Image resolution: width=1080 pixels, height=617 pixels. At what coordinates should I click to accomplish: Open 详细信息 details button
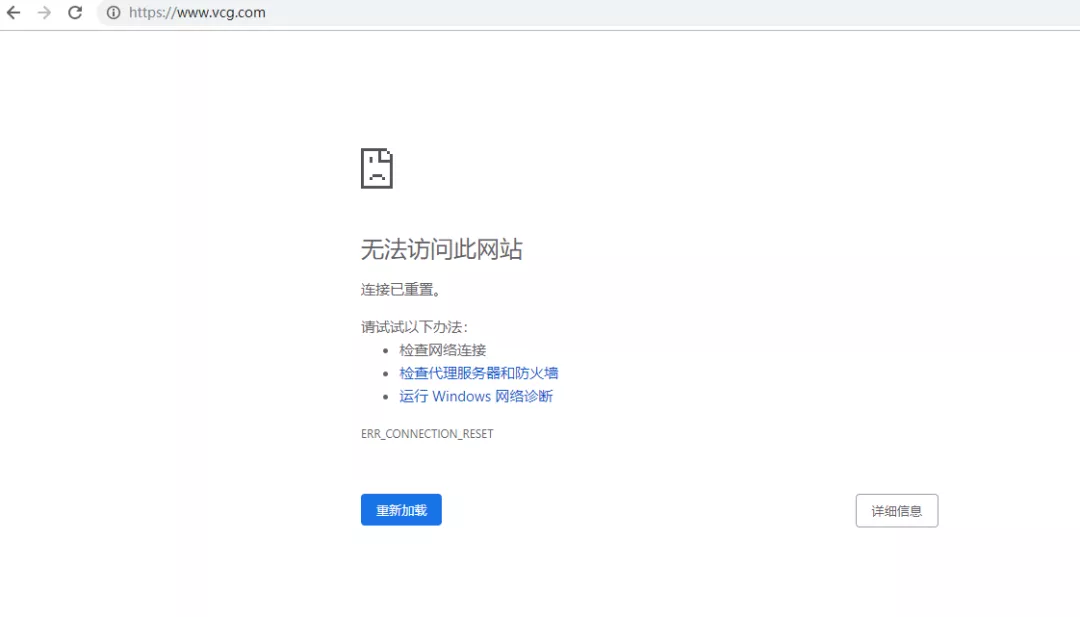(x=896, y=510)
